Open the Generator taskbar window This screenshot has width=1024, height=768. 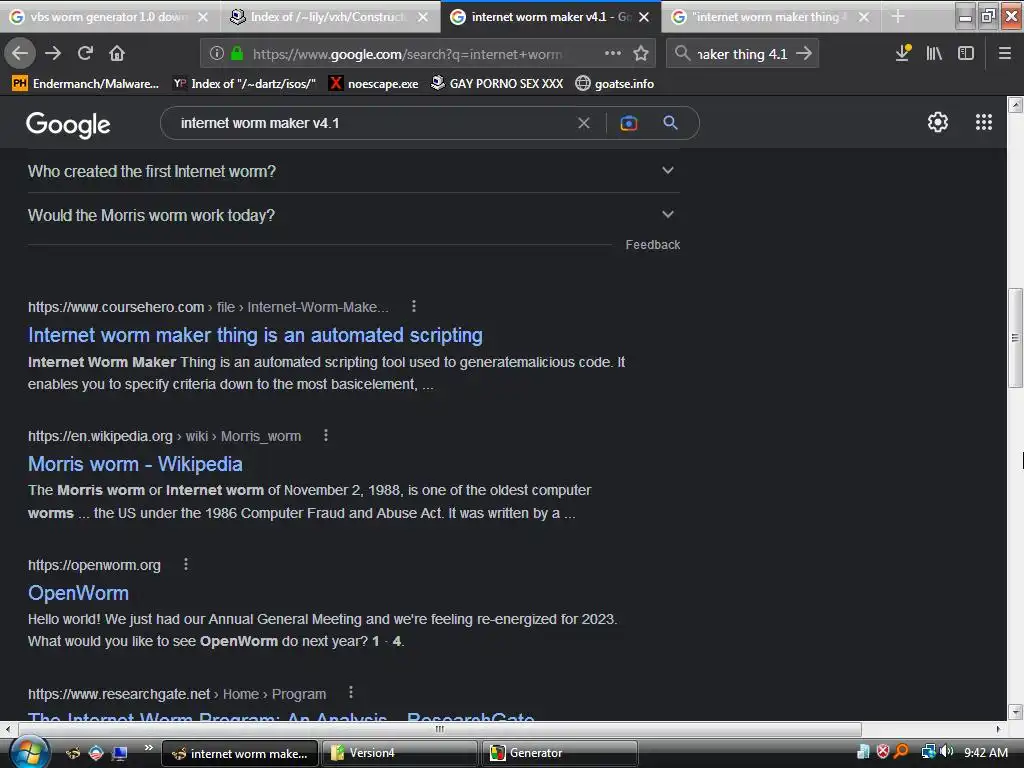560,753
